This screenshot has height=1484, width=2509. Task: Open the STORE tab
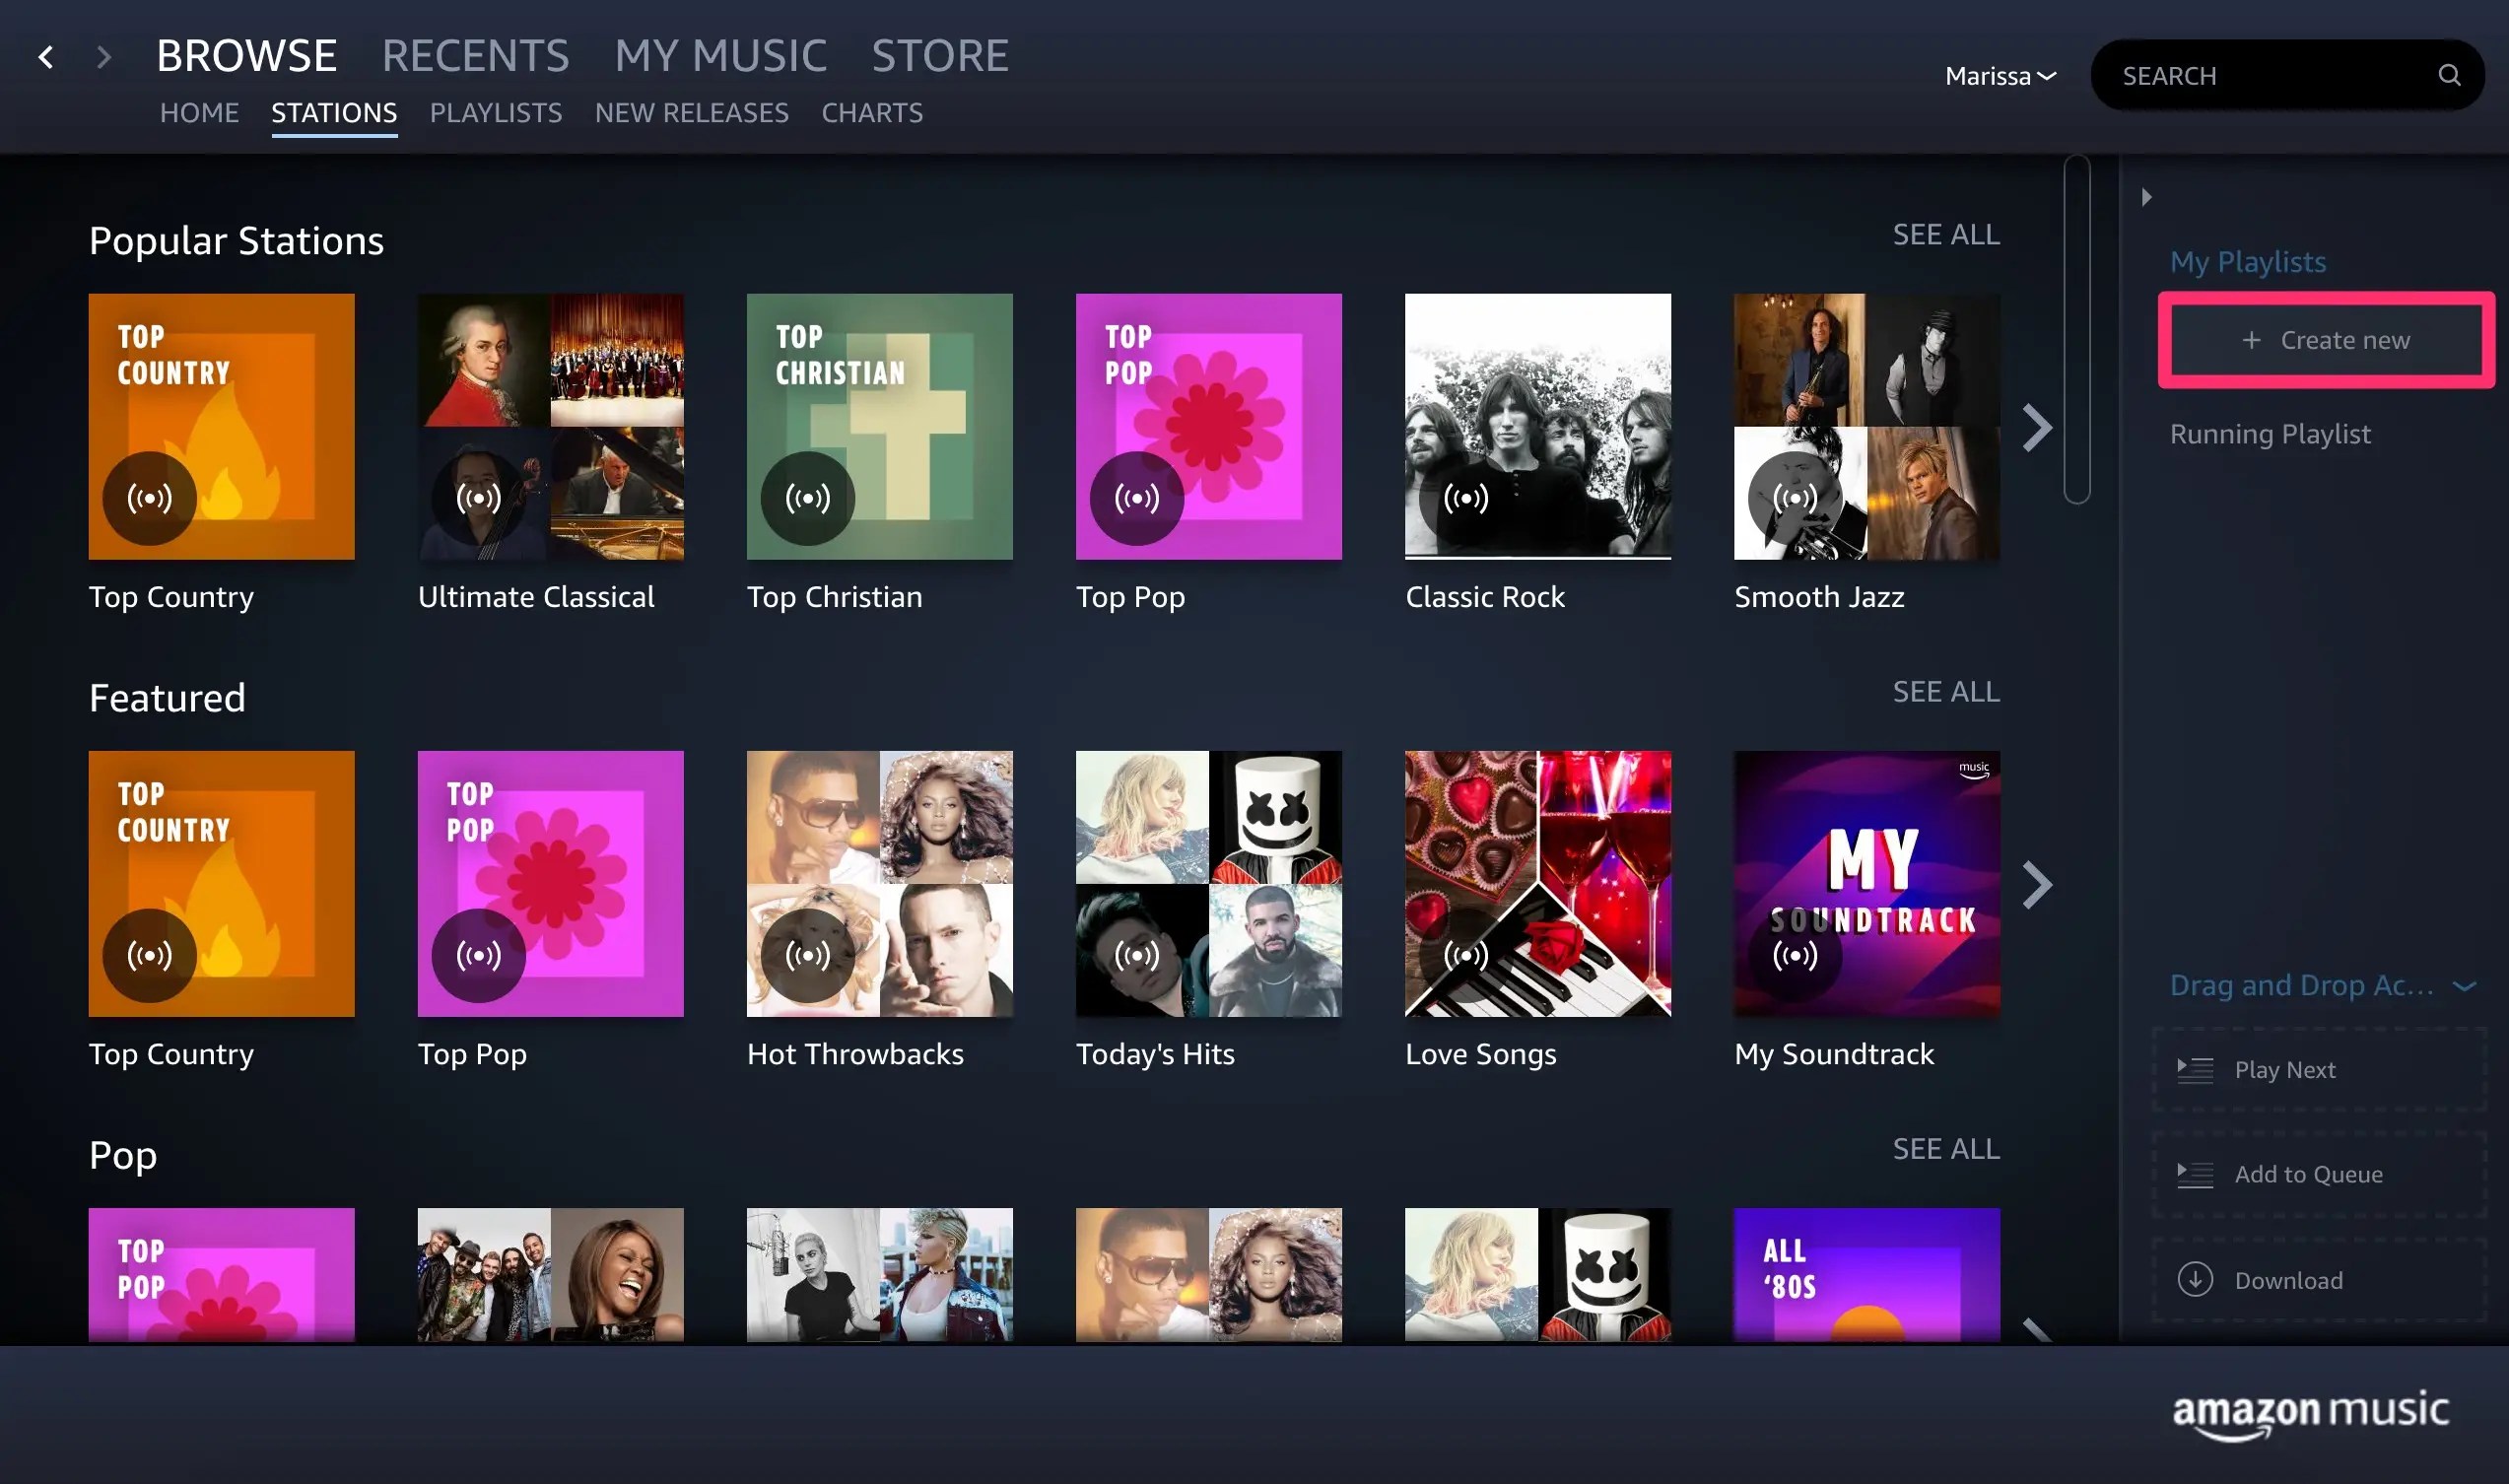[x=939, y=56]
